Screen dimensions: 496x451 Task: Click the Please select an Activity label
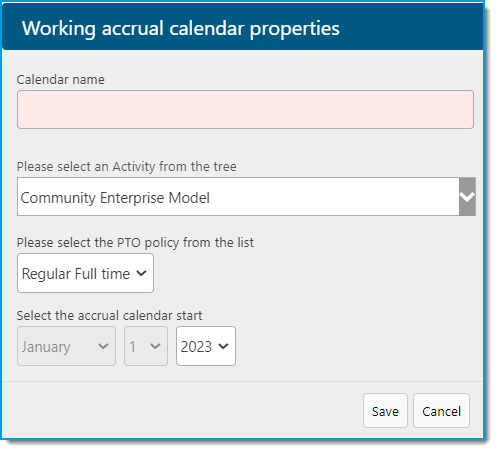pos(127,166)
